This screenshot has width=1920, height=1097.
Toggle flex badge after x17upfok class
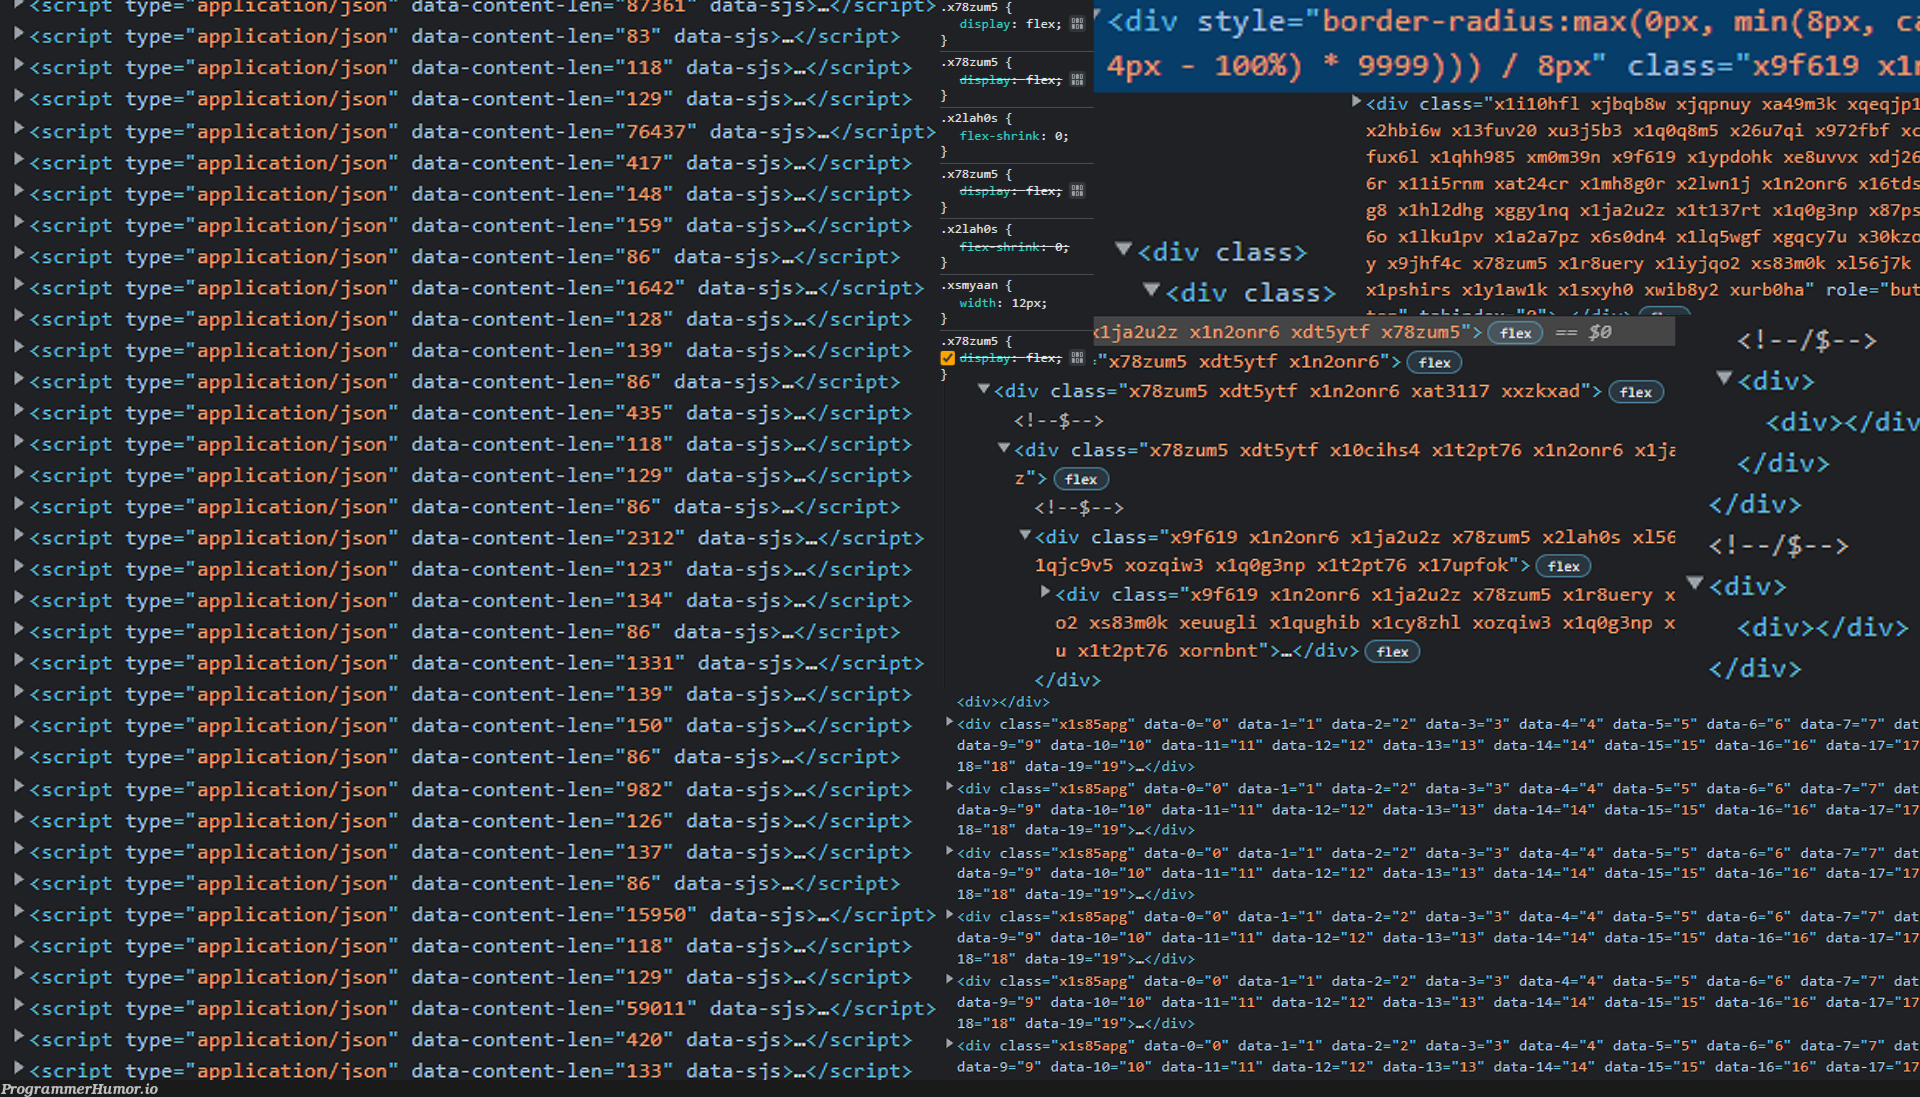click(x=1563, y=566)
